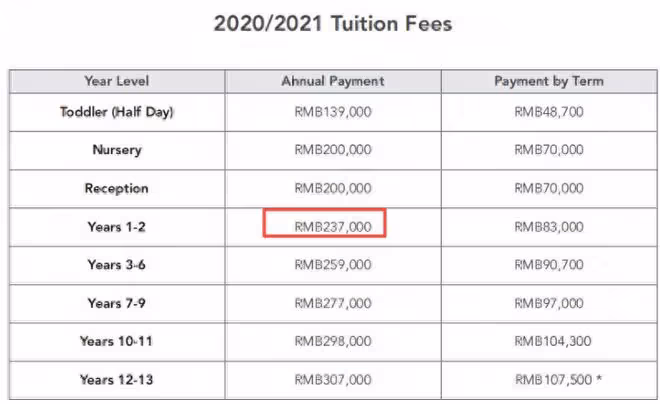Screen dimensions: 660x404
Task: Click the Toddler (Half Day) row label
Action: pyautogui.click(x=117, y=112)
